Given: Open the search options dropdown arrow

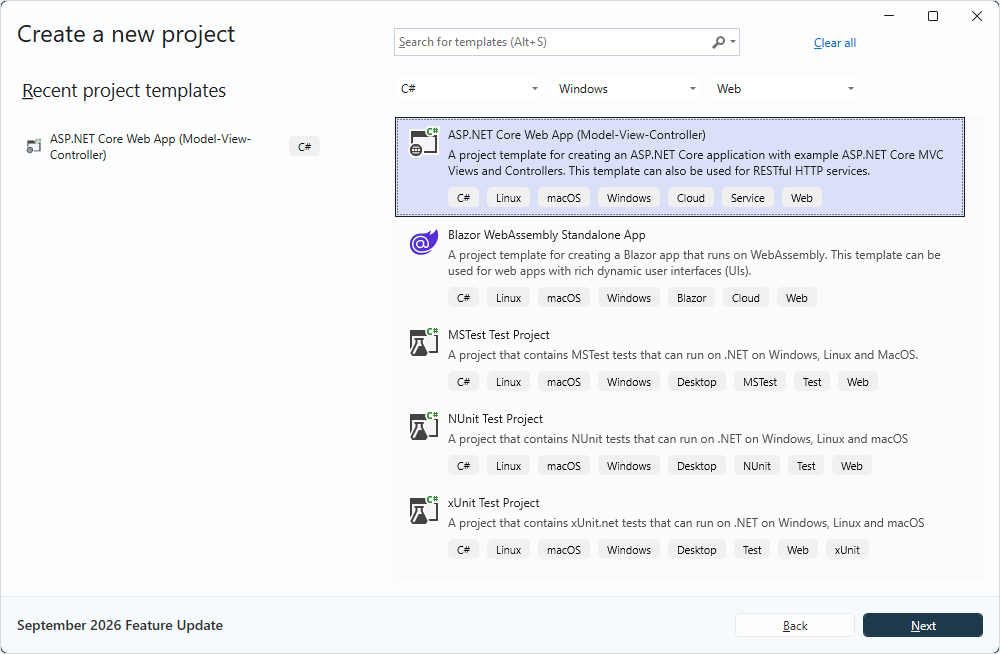Looking at the screenshot, I should click(x=733, y=42).
